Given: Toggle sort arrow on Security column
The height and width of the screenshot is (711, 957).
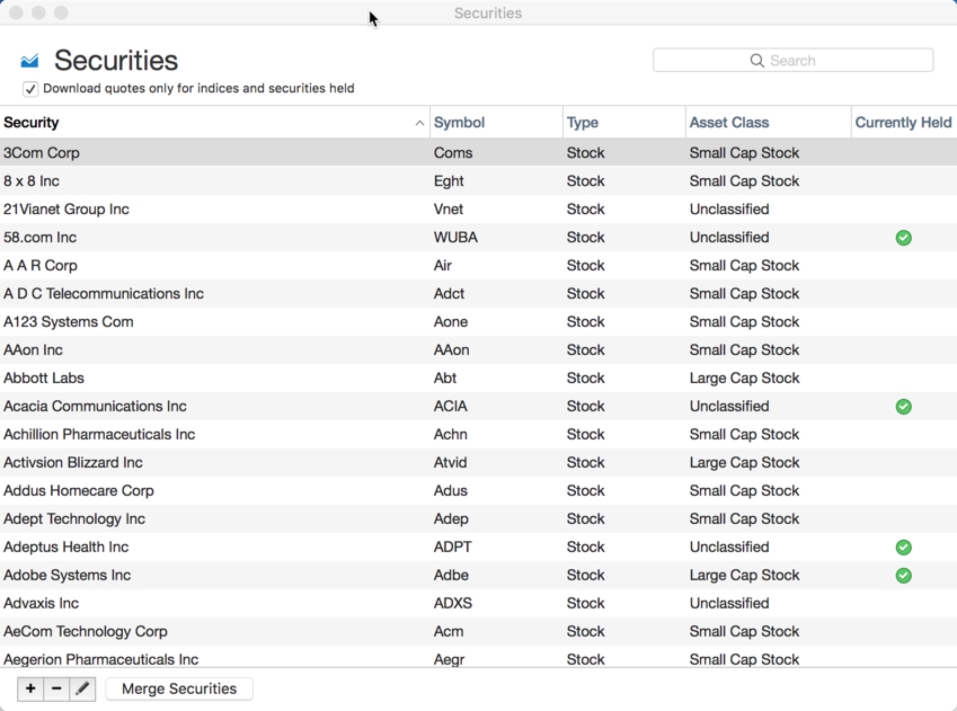Looking at the screenshot, I should pos(419,123).
